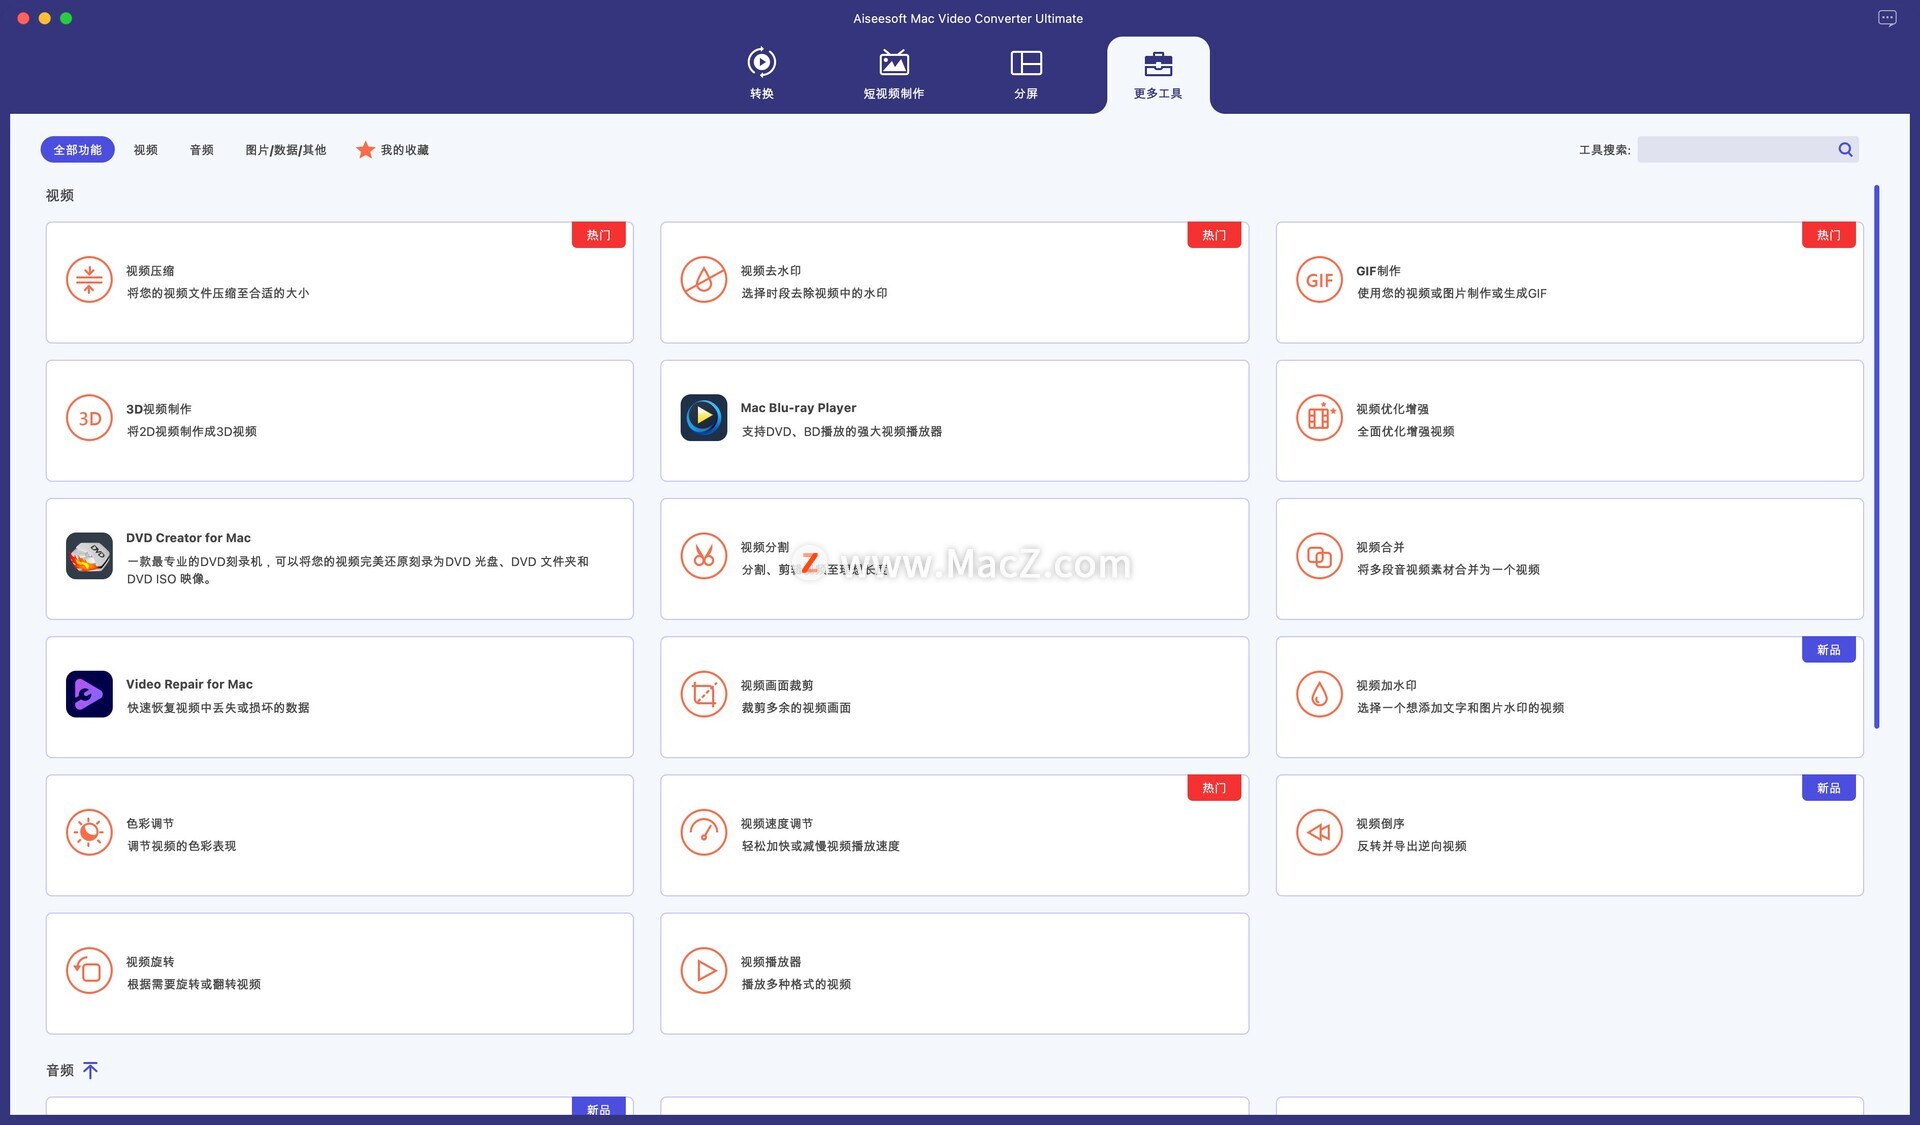Switch to the 分屏 collage tab
This screenshot has width=1920, height=1125.
(x=1026, y=73)
